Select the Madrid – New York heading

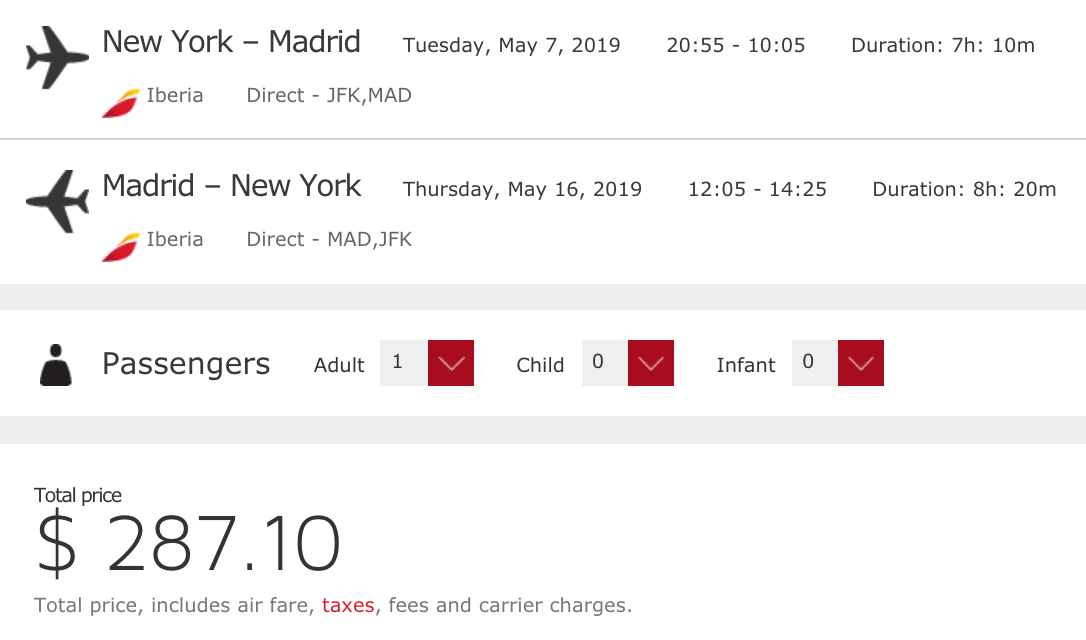(x=231, y=186)
